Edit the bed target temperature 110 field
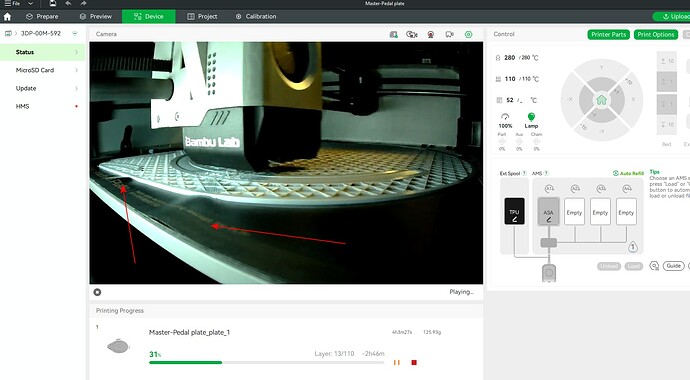The image size is (690, 380). point(527,79)
